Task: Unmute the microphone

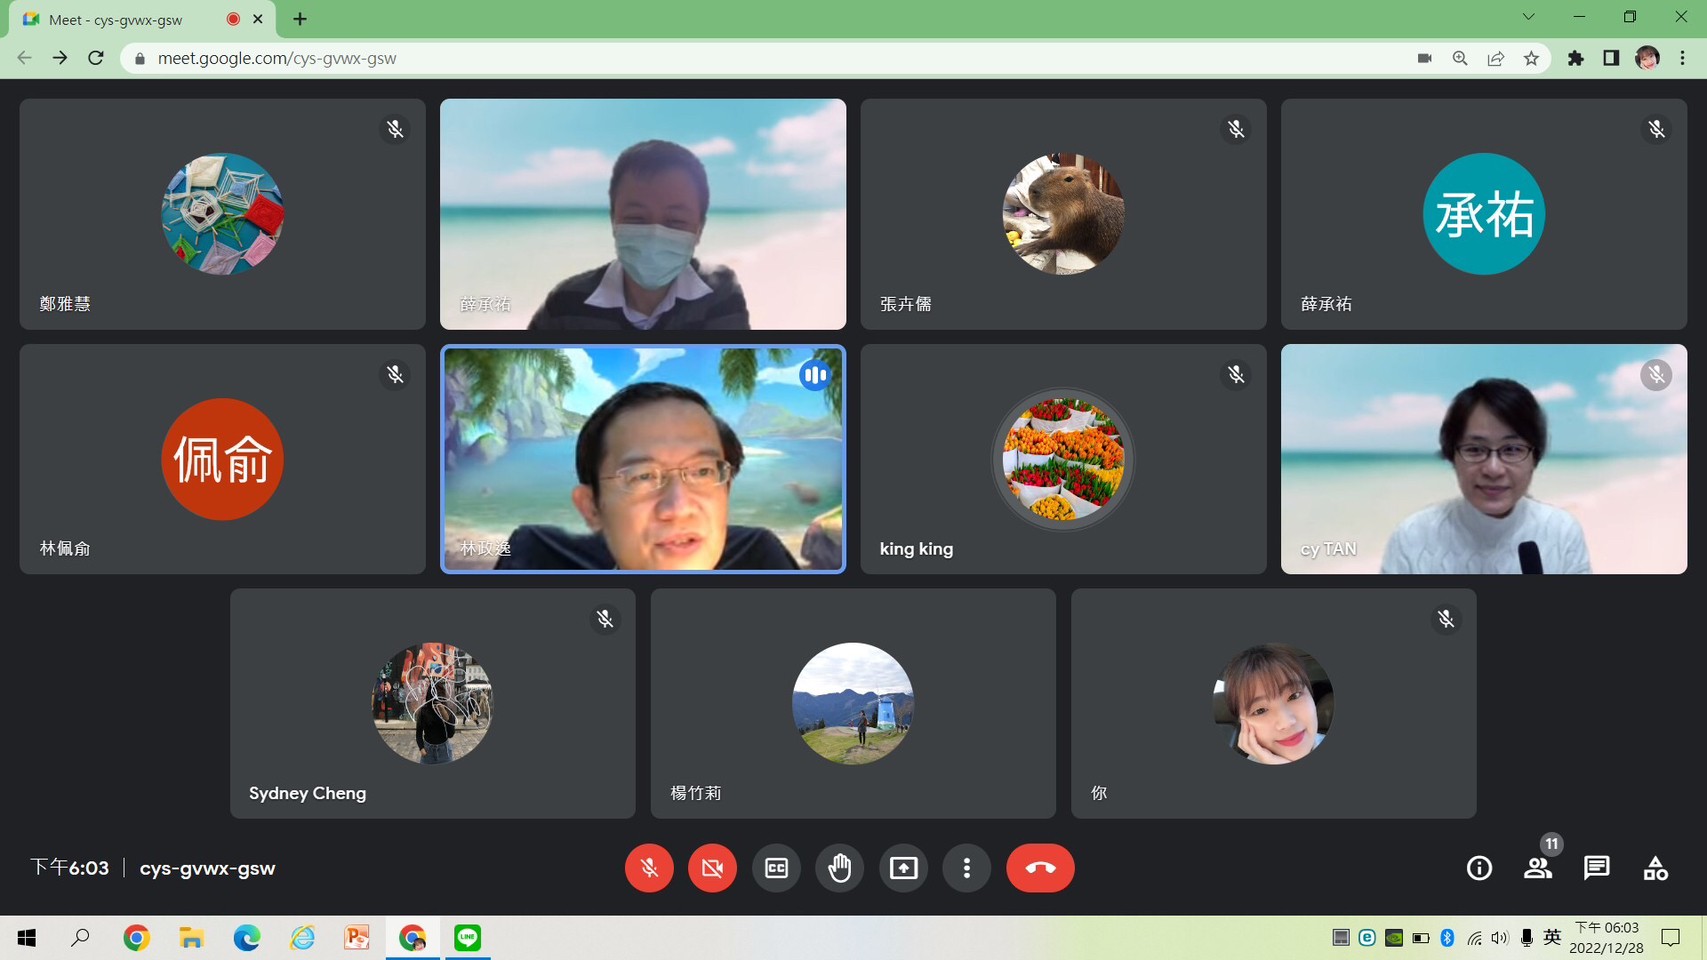Action: (649, 868)
